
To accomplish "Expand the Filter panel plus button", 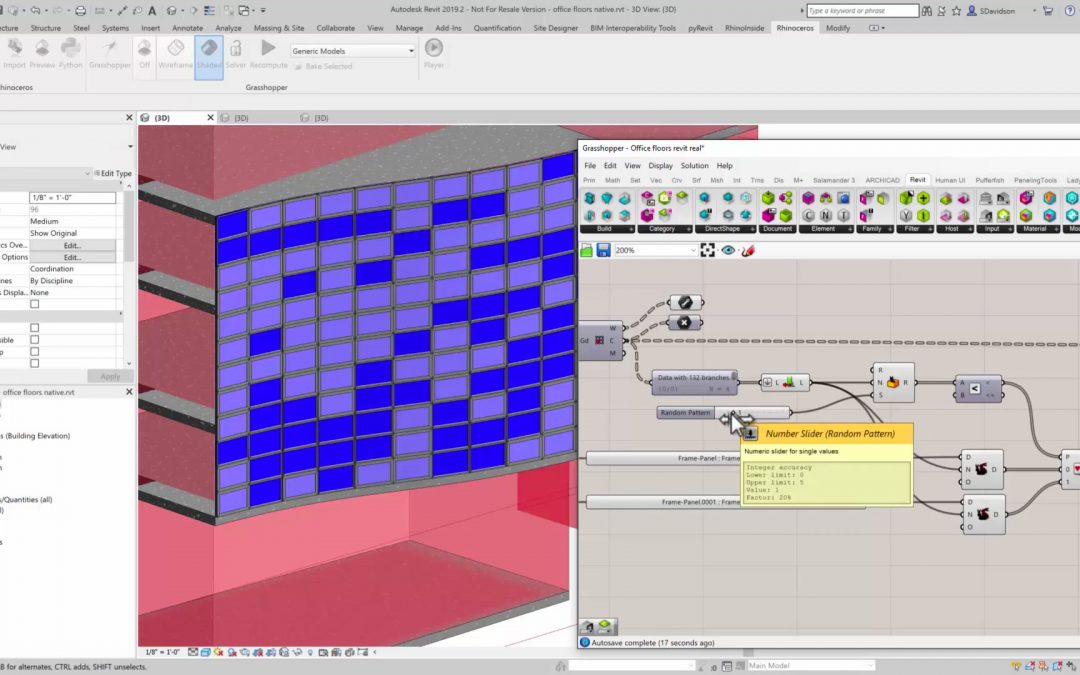I will point(931,229).
